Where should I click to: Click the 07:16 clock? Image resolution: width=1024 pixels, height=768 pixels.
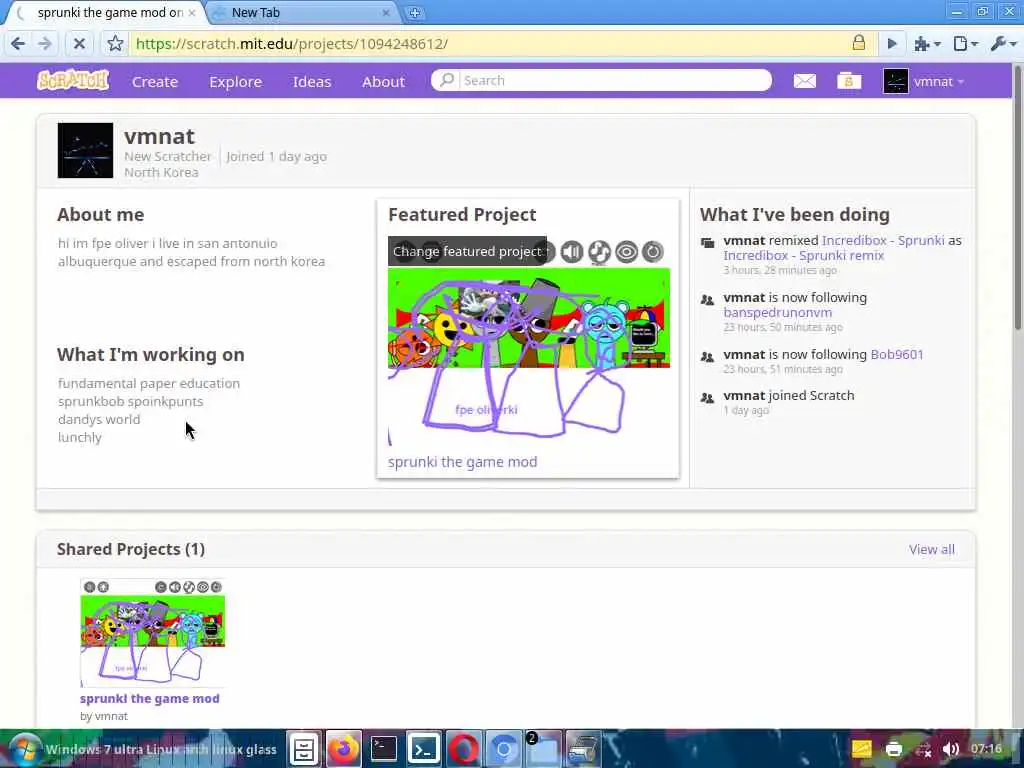tap(986, 749)
